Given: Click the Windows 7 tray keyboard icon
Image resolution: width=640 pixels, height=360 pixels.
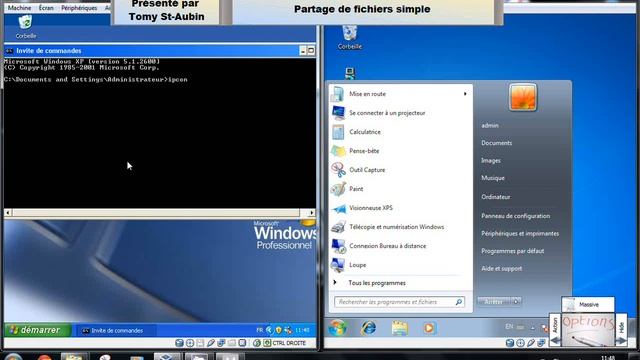Looking at the screenshot, I should click(x=520, y=327).
